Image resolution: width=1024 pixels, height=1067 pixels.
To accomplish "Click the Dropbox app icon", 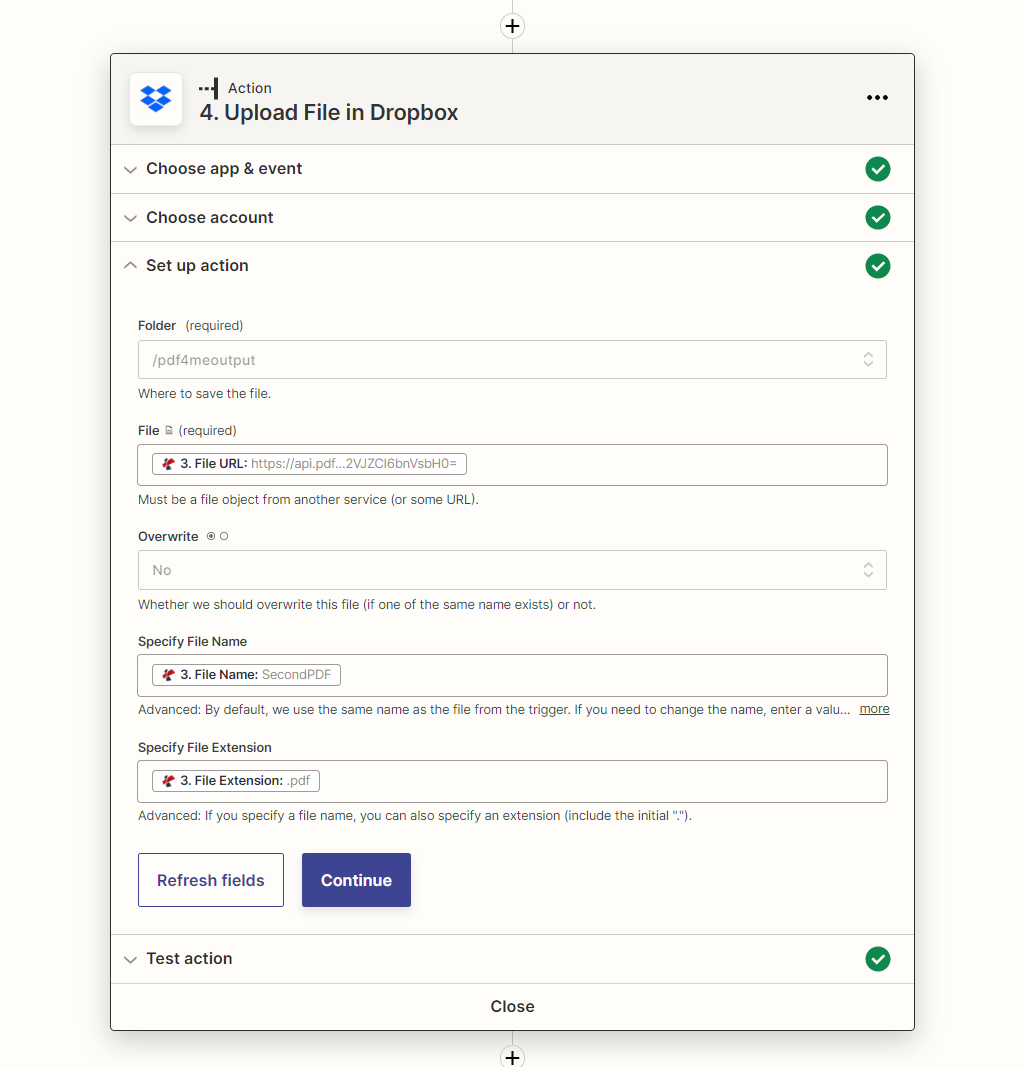I will pyautogui.click(x=155, y=99).
